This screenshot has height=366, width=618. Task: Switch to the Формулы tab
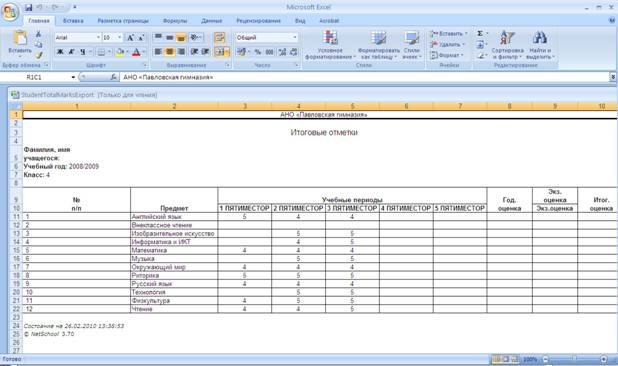point(175,20)
